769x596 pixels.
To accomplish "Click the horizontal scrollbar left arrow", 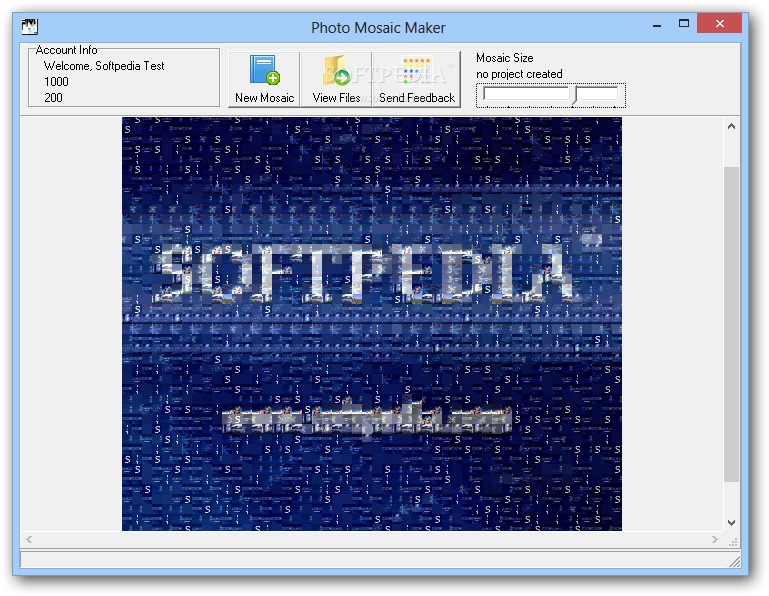I will (x=29, y=540).
